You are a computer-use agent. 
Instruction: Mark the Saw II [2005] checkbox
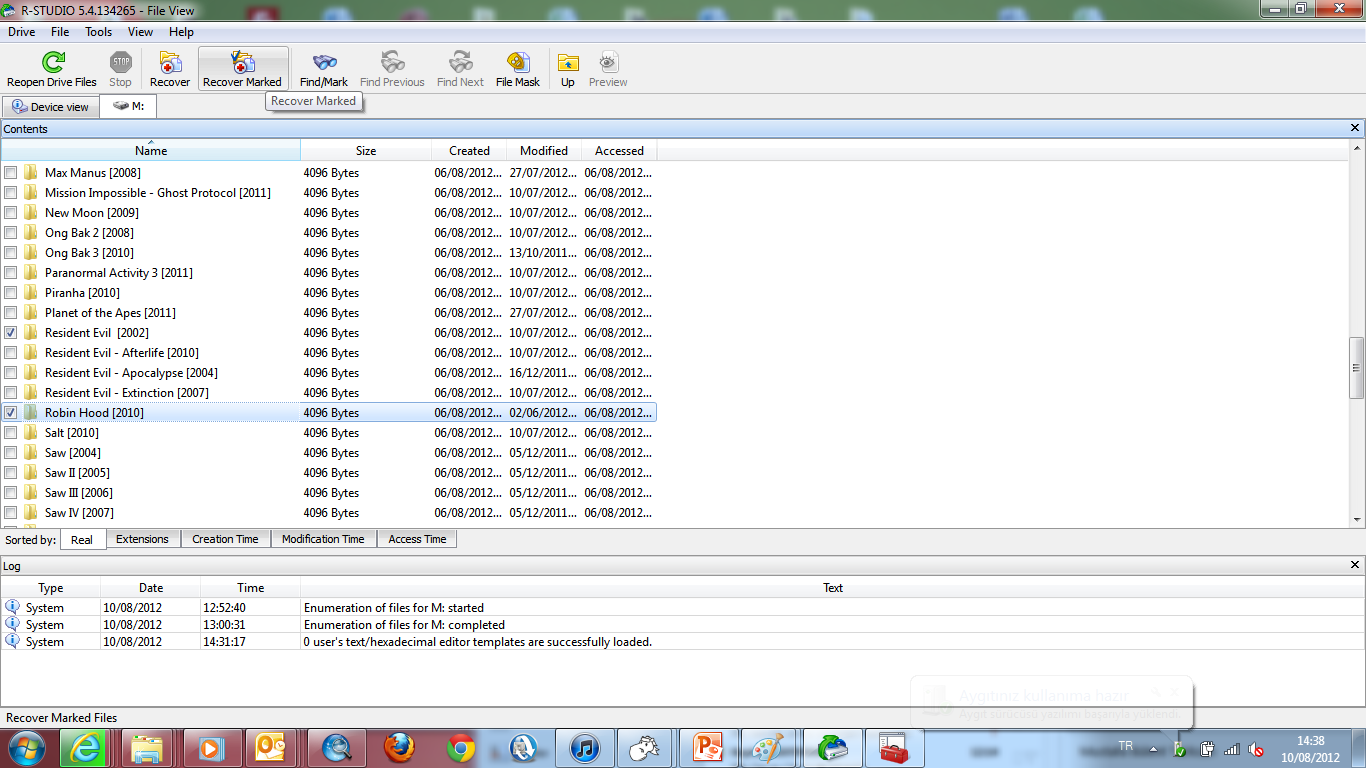(x=11, y=472)
